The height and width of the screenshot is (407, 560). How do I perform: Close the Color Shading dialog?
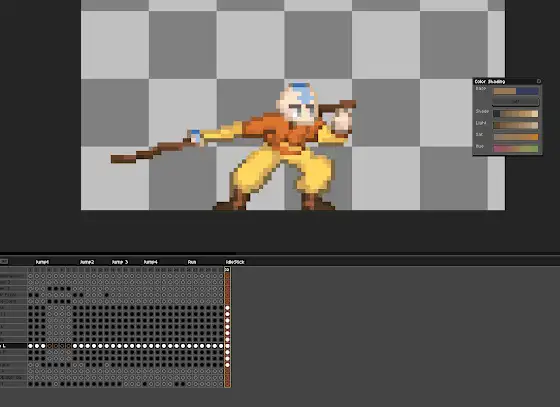[x=539, y=81]
